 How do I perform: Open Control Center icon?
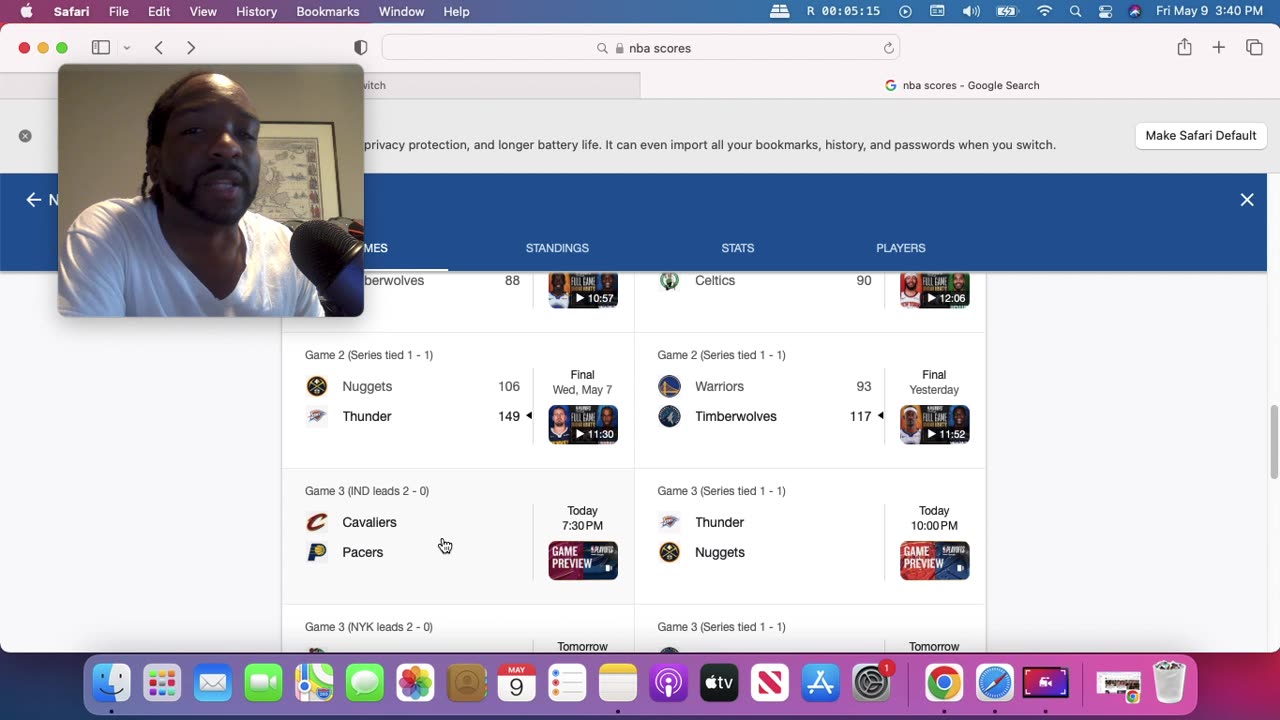[x=1105, y=11]
